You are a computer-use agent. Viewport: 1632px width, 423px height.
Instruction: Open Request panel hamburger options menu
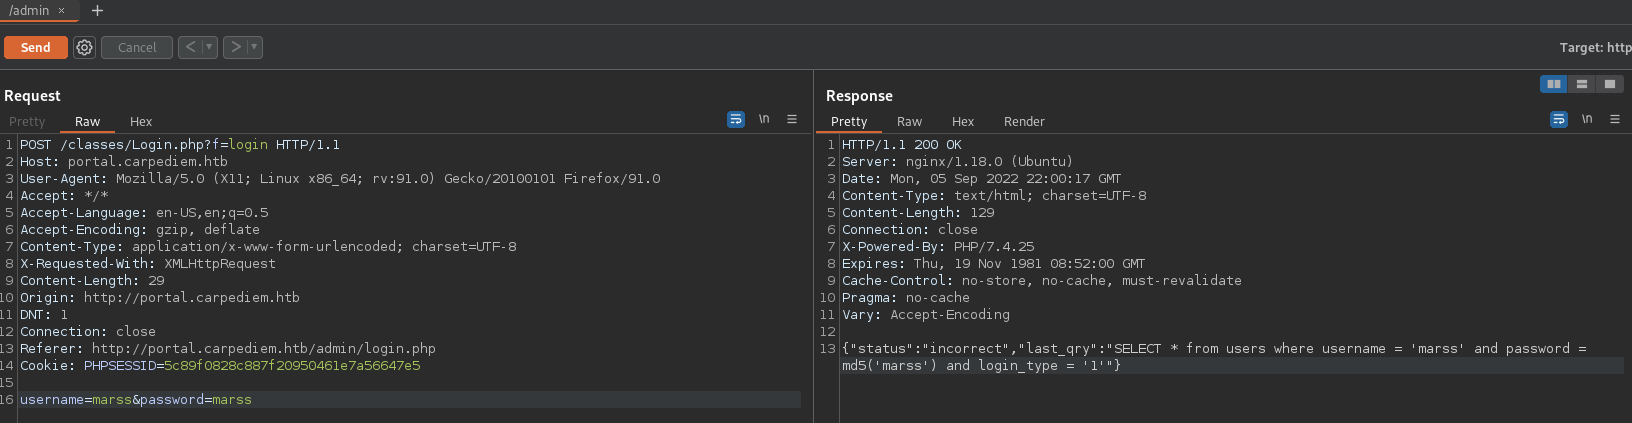click(792, 119)
